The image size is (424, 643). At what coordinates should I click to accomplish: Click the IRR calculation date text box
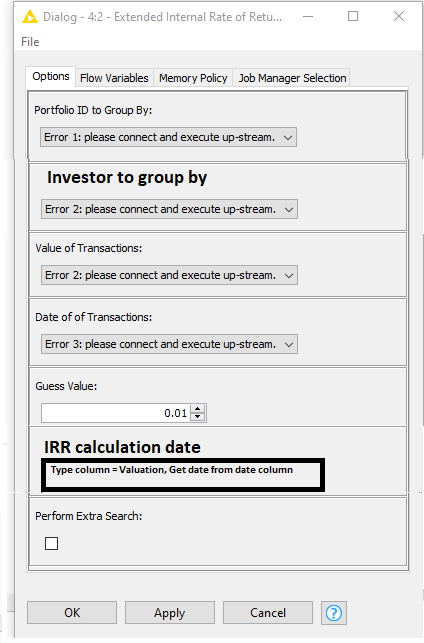click(x=183, y=475)
